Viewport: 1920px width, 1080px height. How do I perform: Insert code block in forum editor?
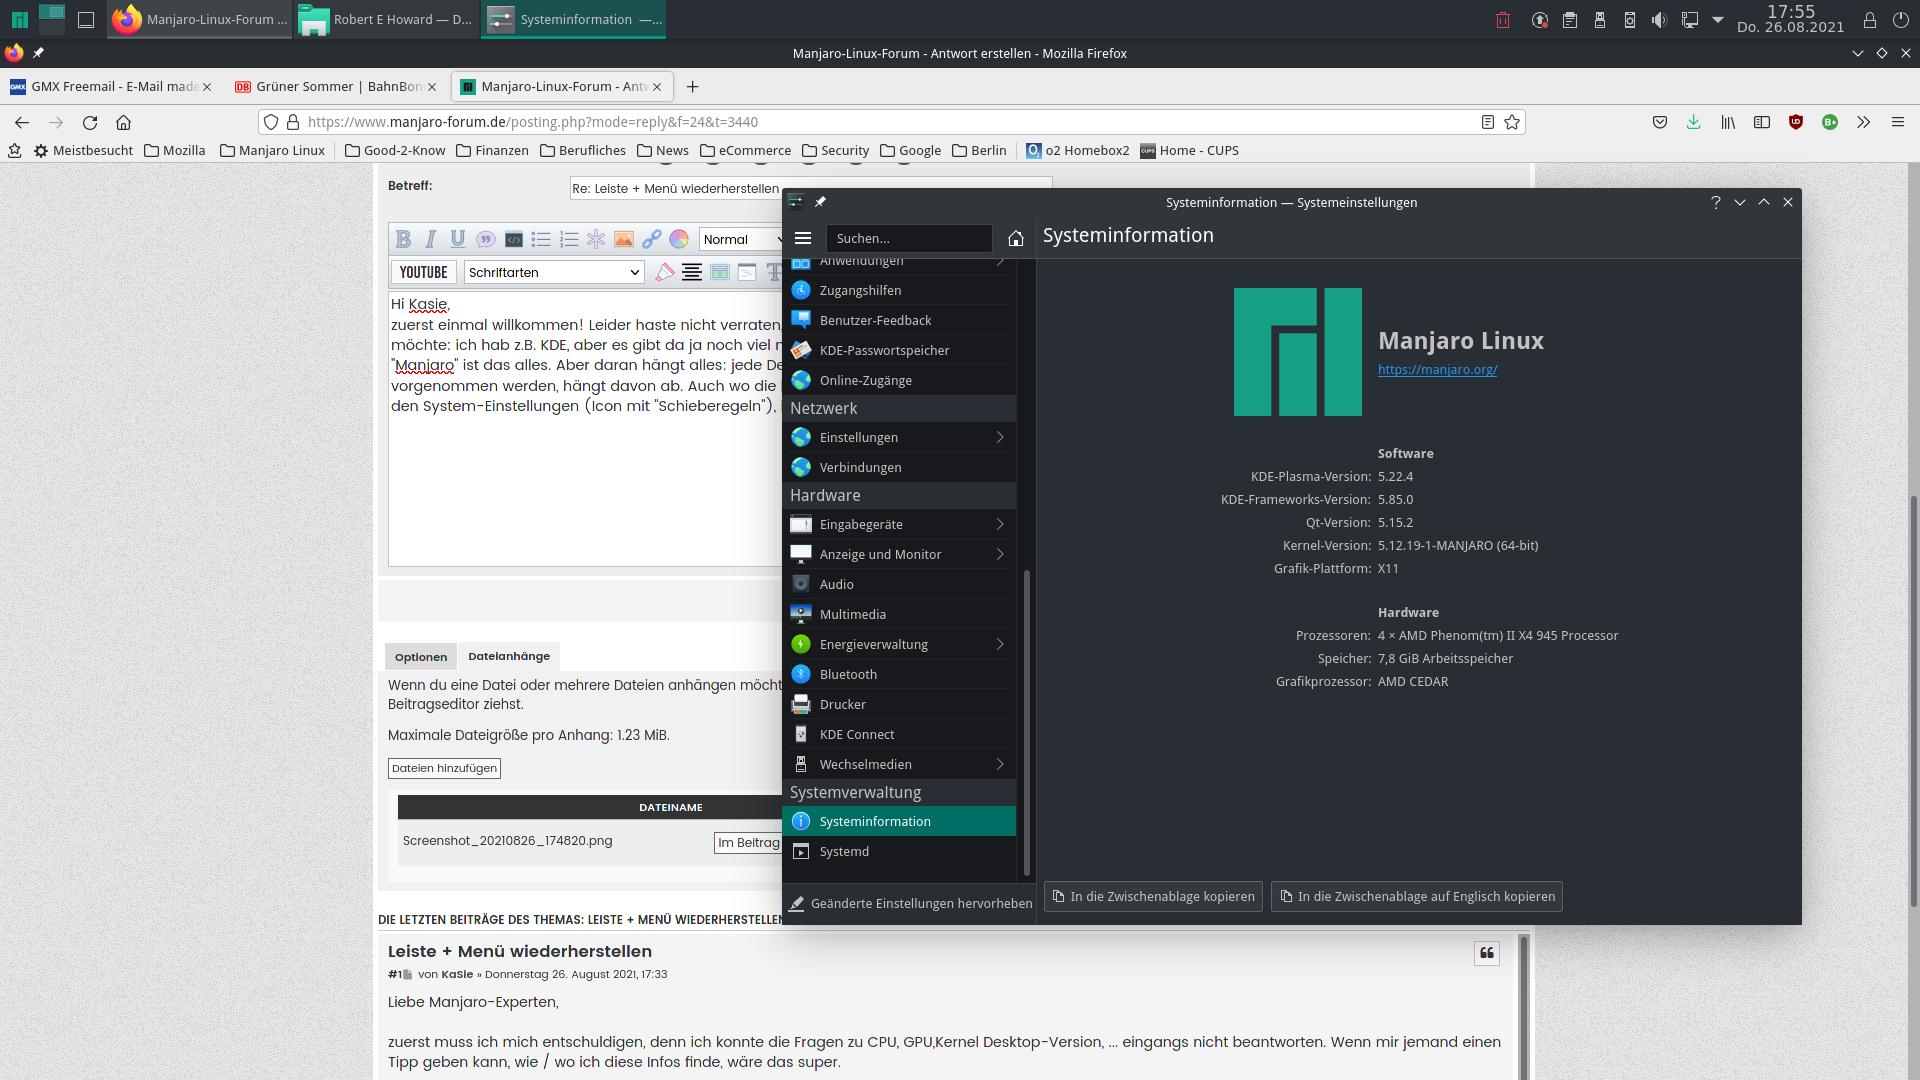[514, 239]
